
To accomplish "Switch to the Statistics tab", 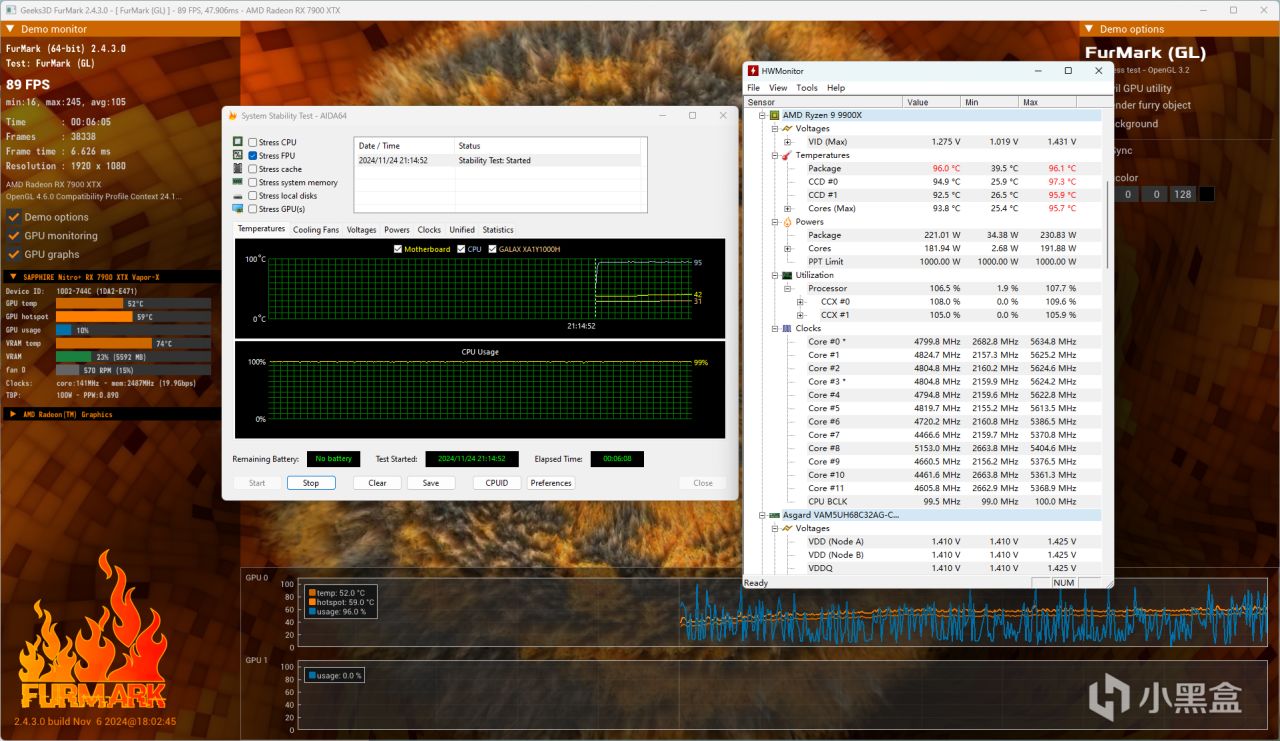I will pos(498,230).
